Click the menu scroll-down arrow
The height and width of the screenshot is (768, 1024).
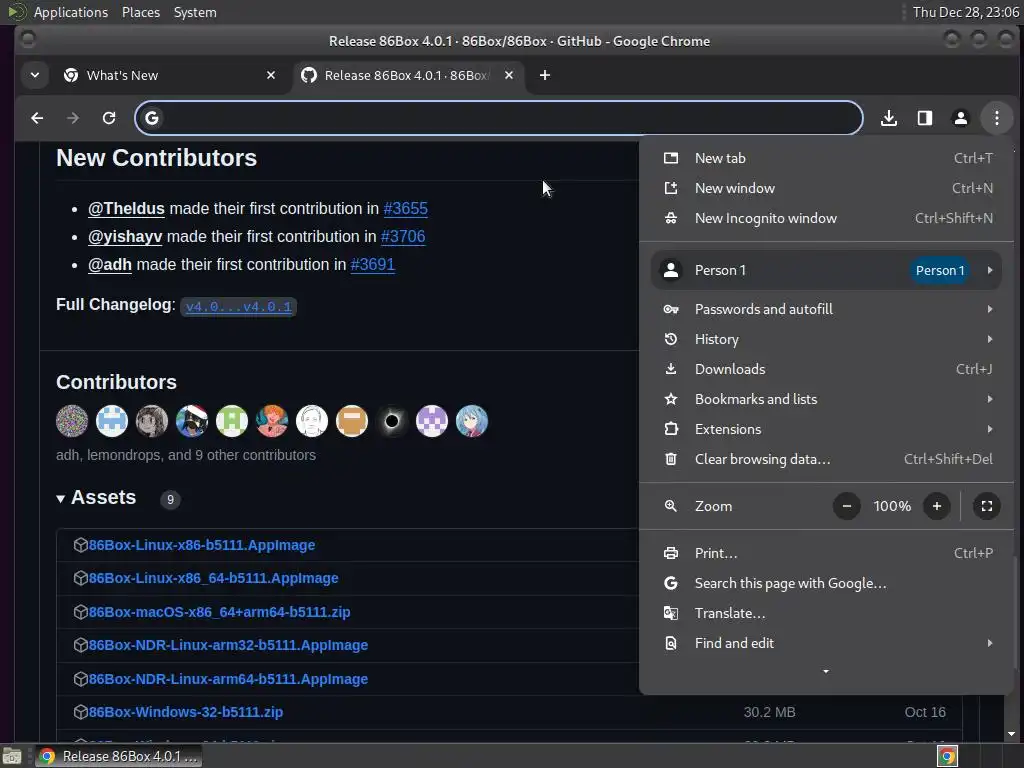(826, 671)
